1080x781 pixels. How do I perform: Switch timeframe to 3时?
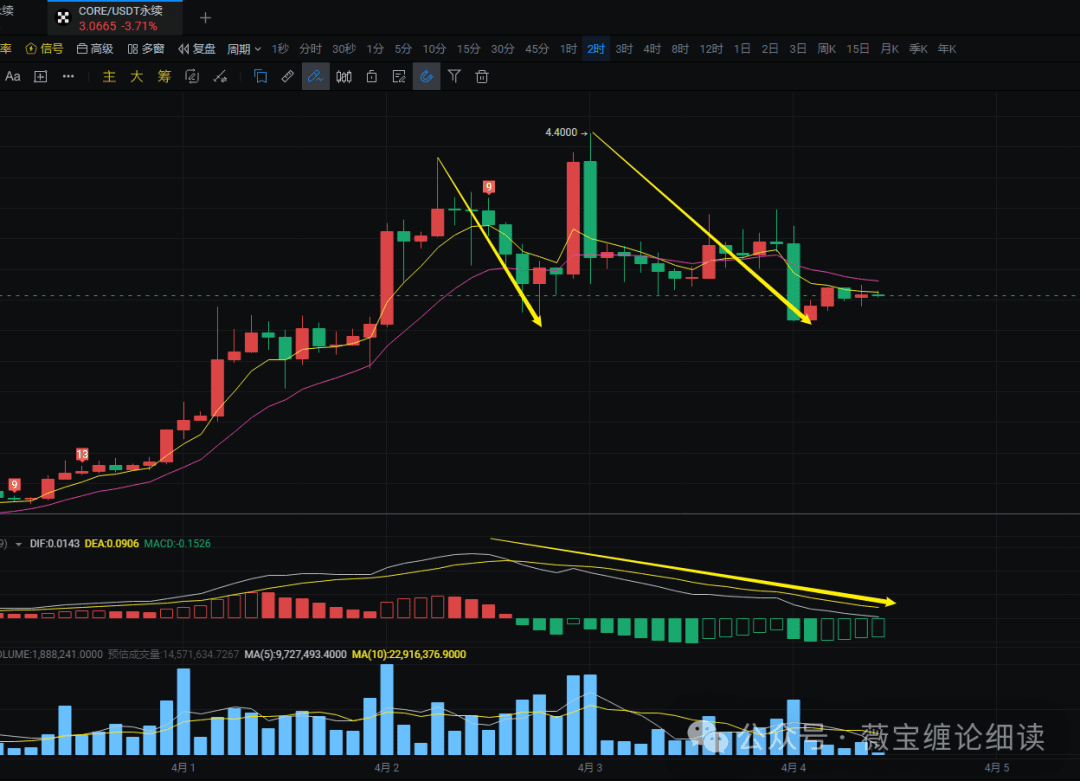pos(624,49)
